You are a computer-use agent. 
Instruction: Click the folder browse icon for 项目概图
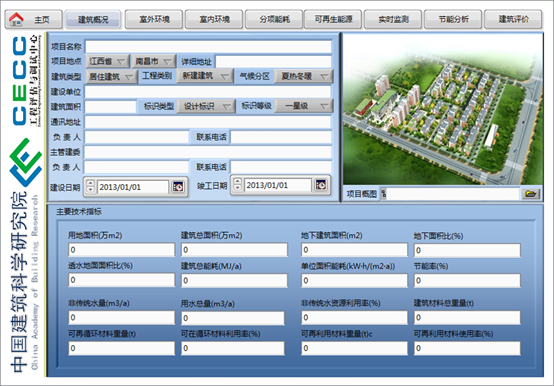click(x=531, y=194)
